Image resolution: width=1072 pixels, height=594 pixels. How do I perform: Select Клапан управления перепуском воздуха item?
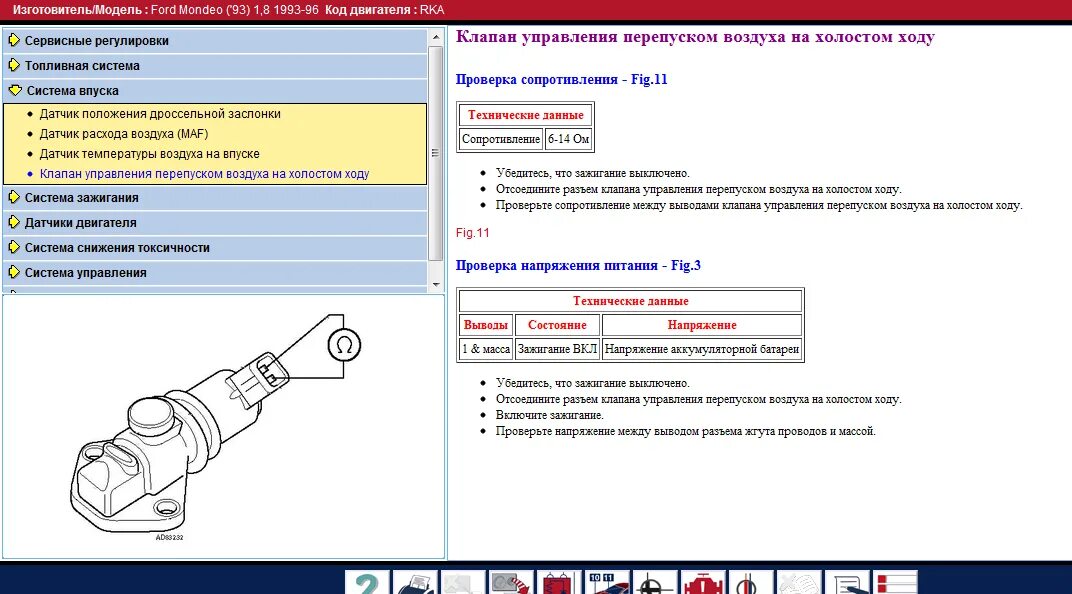[x=204, y=174]
